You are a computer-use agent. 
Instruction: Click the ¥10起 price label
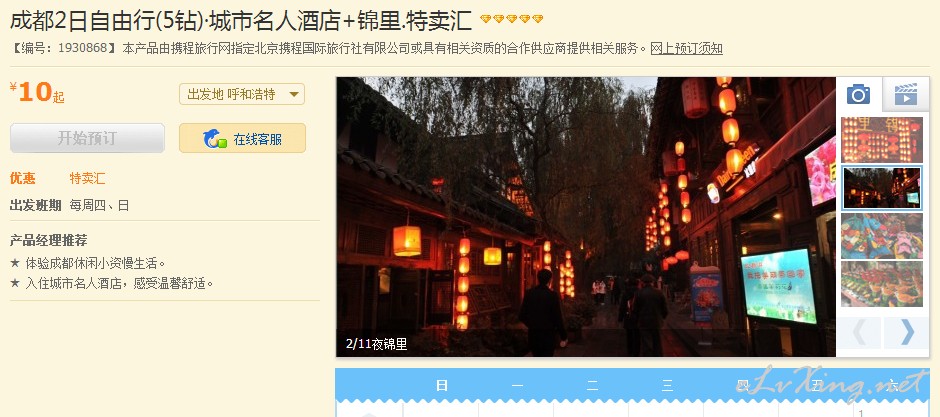[x=37, y=92]
